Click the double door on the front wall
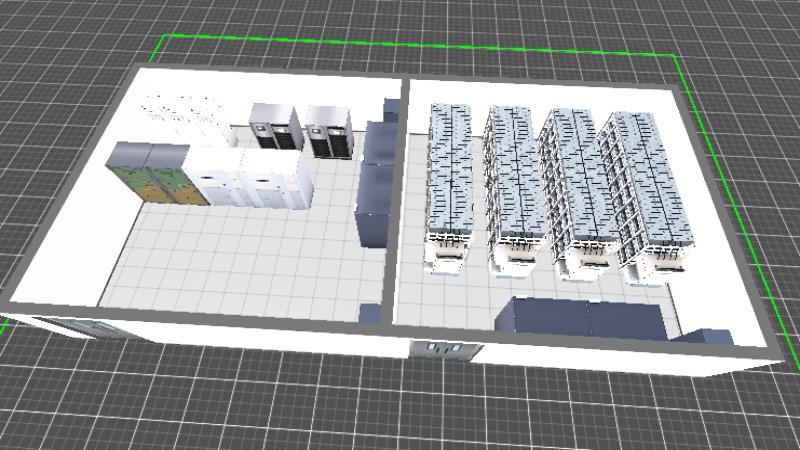 point(445,349)
